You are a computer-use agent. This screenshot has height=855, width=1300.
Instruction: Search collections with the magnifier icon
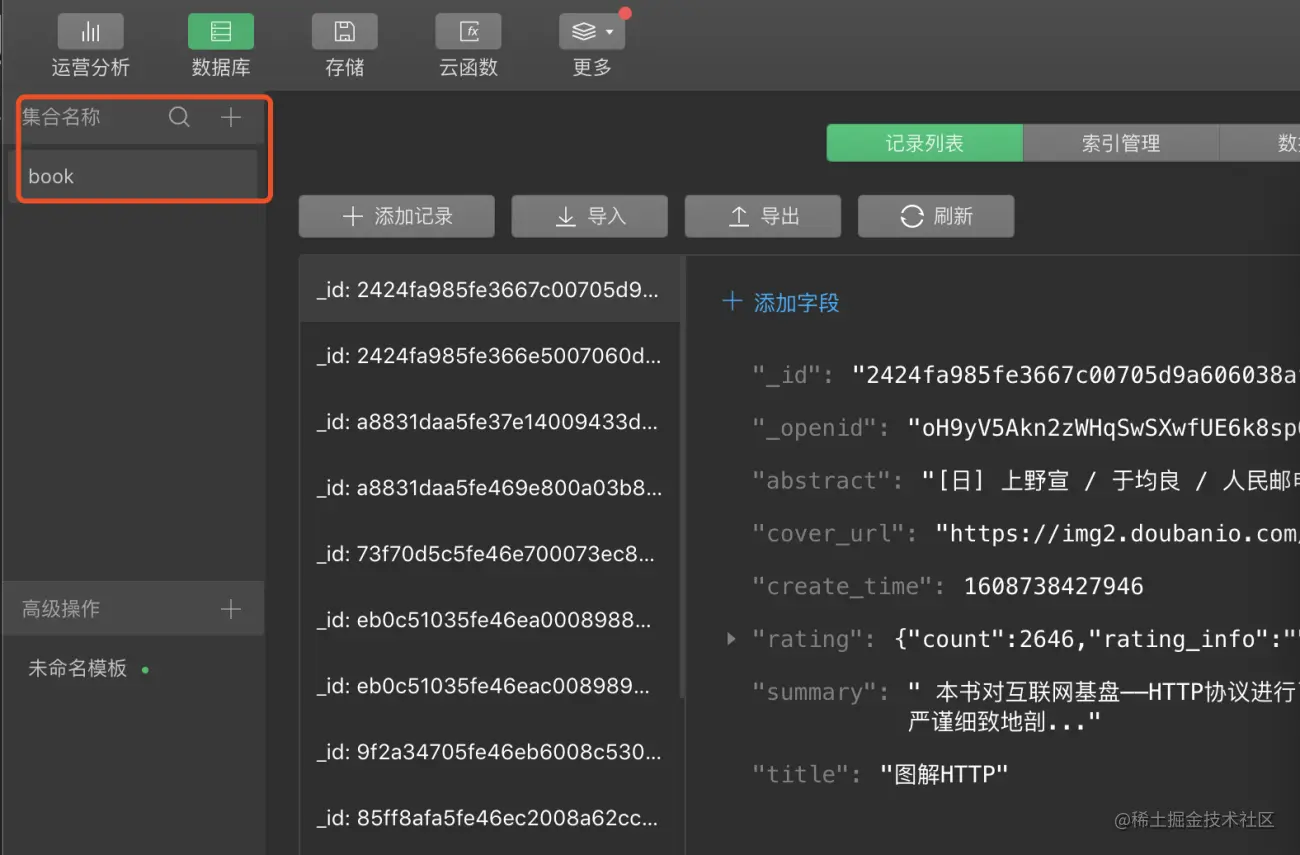tap(179, 117)
